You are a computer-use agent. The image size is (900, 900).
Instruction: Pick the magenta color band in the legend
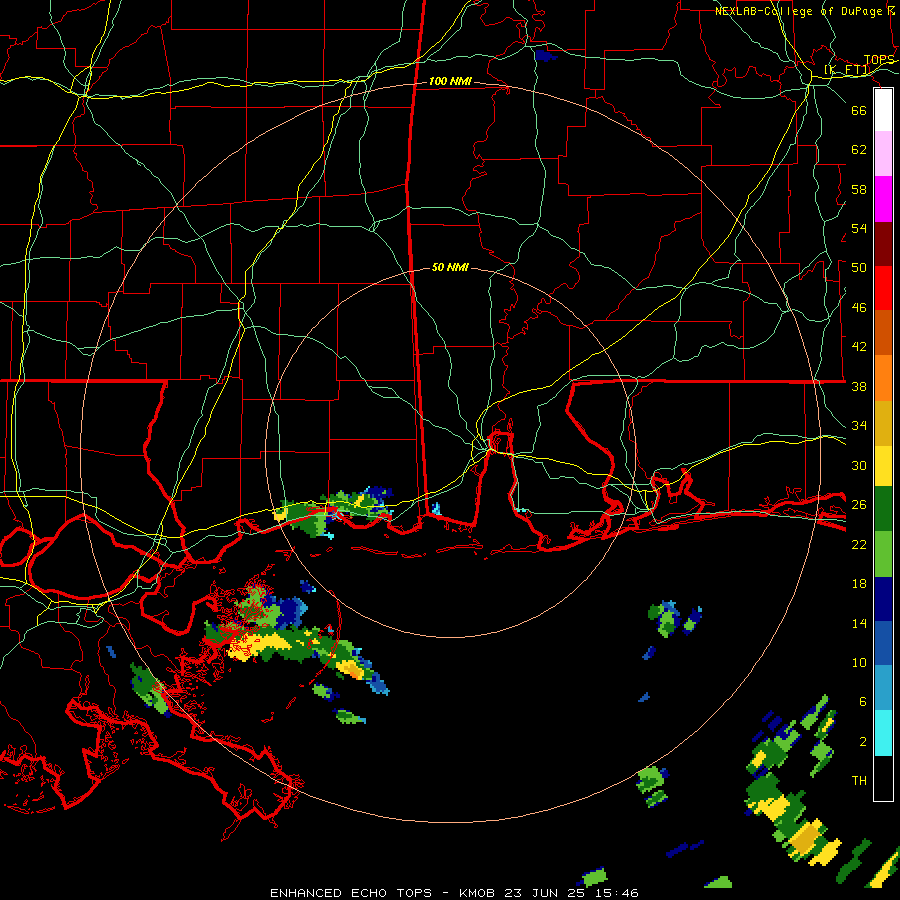click(883, 199)
